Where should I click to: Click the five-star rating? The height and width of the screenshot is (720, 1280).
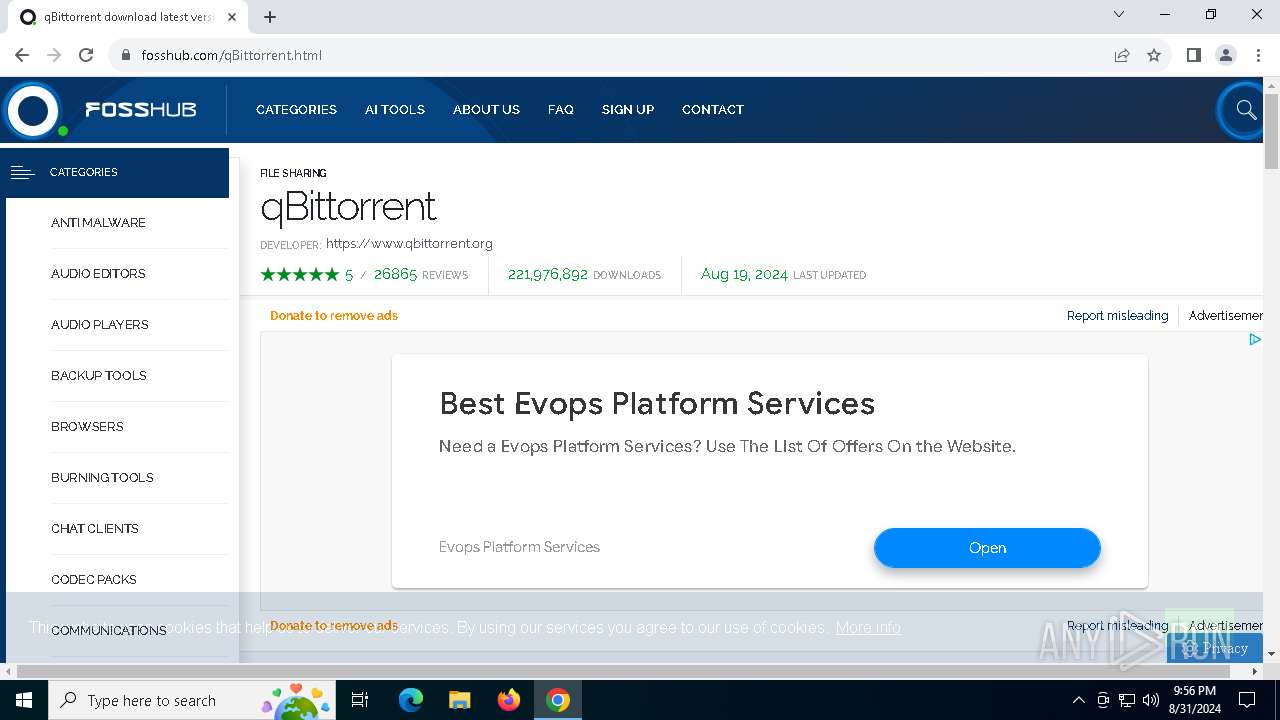[x=300, y=274]
